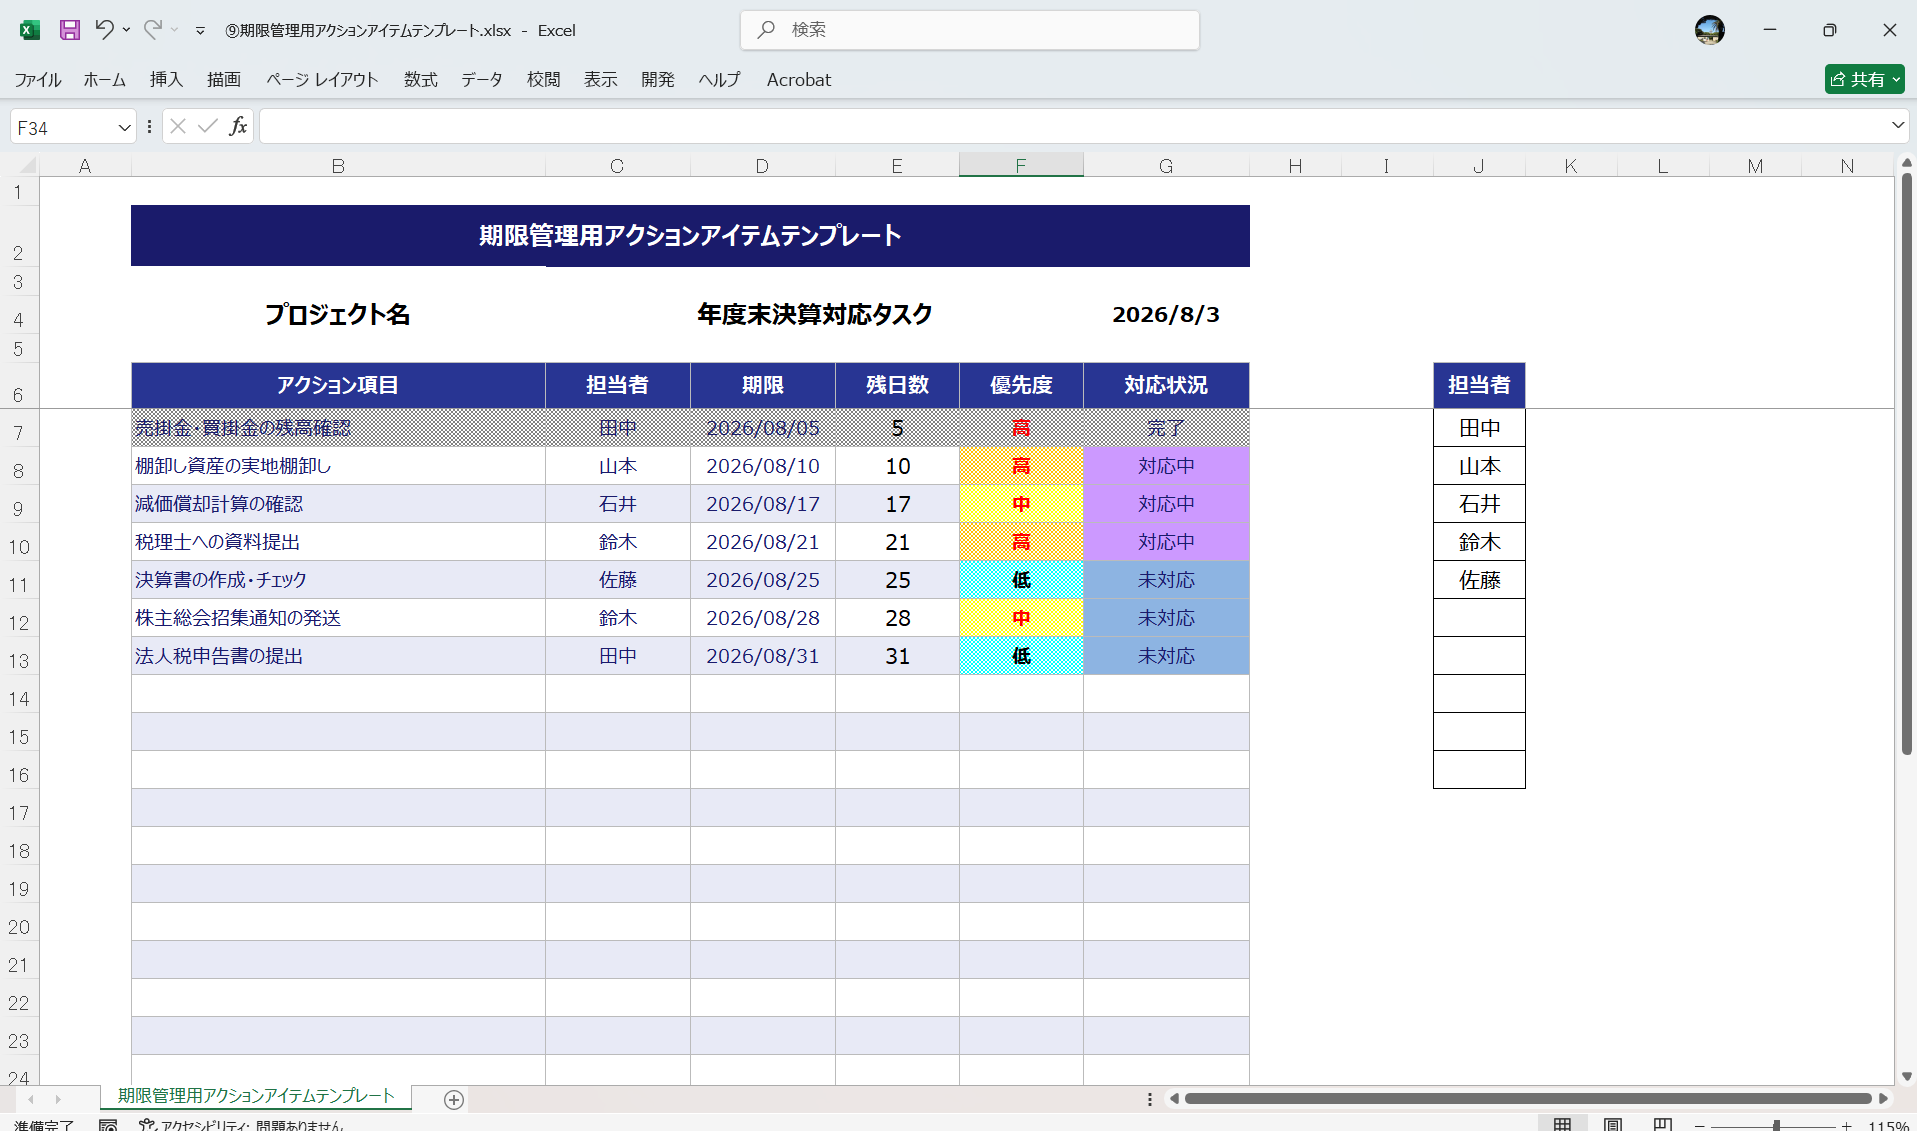The height and width of the screenshot is (1131, 1917).
Task: Click the formula bar cancel X icon
Action: [x=178, y=126]
